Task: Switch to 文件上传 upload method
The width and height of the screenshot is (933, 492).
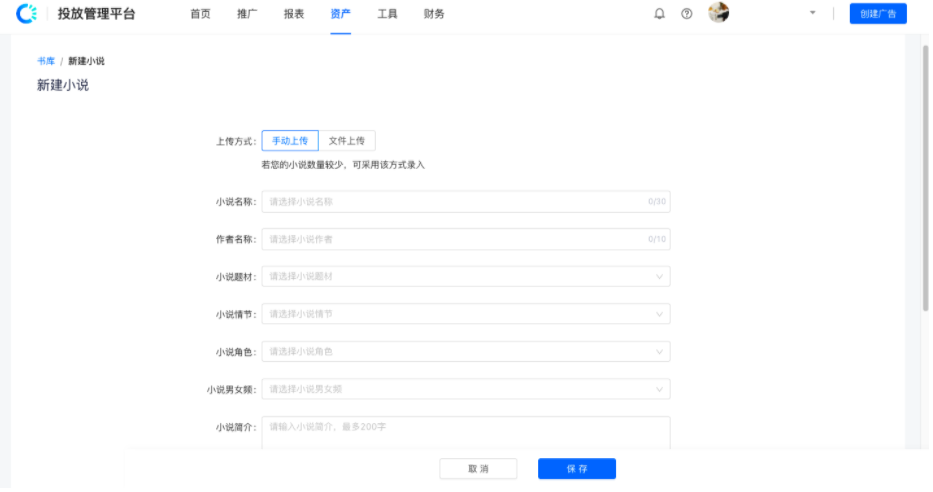Action: (x=347, y=141)
